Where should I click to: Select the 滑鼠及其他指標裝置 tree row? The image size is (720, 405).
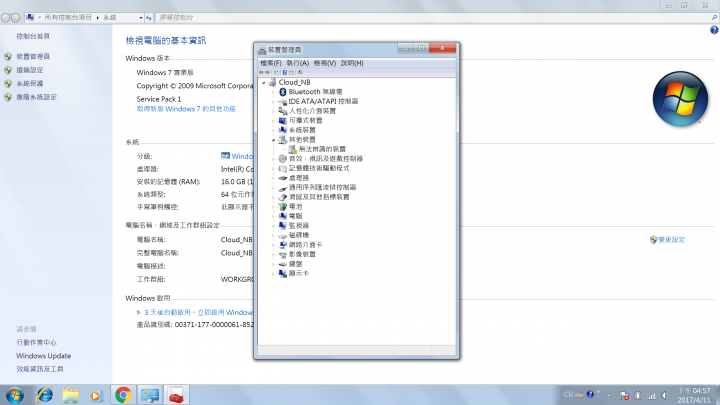314,197
